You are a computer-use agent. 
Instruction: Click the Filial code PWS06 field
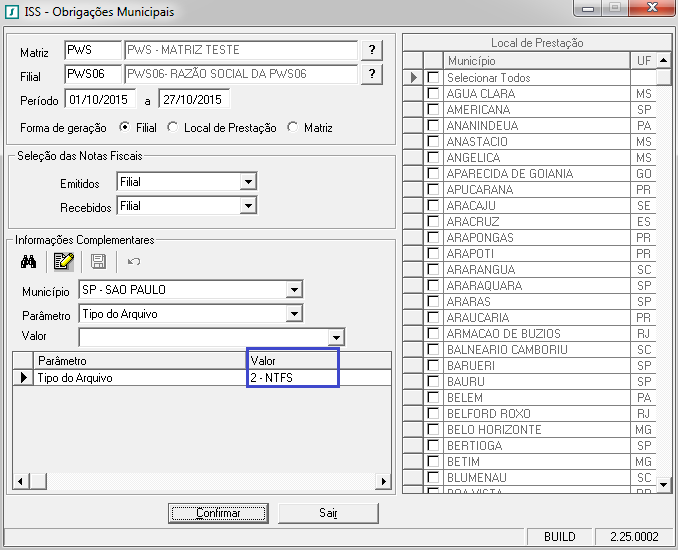point(93,74)
